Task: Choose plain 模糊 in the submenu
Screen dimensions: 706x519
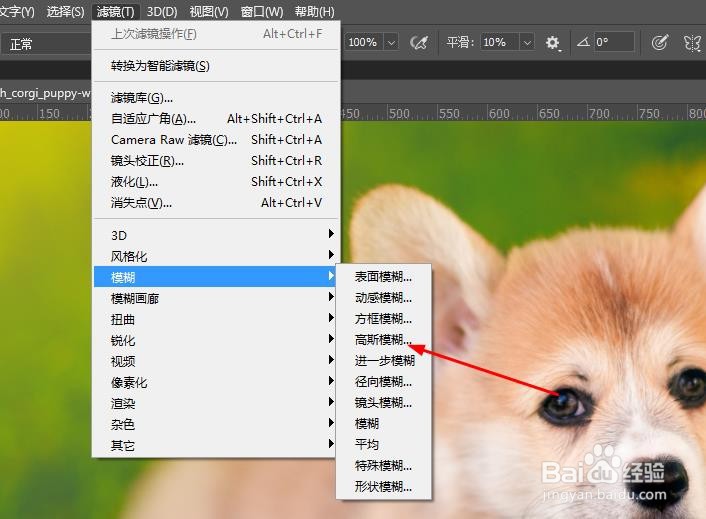Action: click(384, 424)
